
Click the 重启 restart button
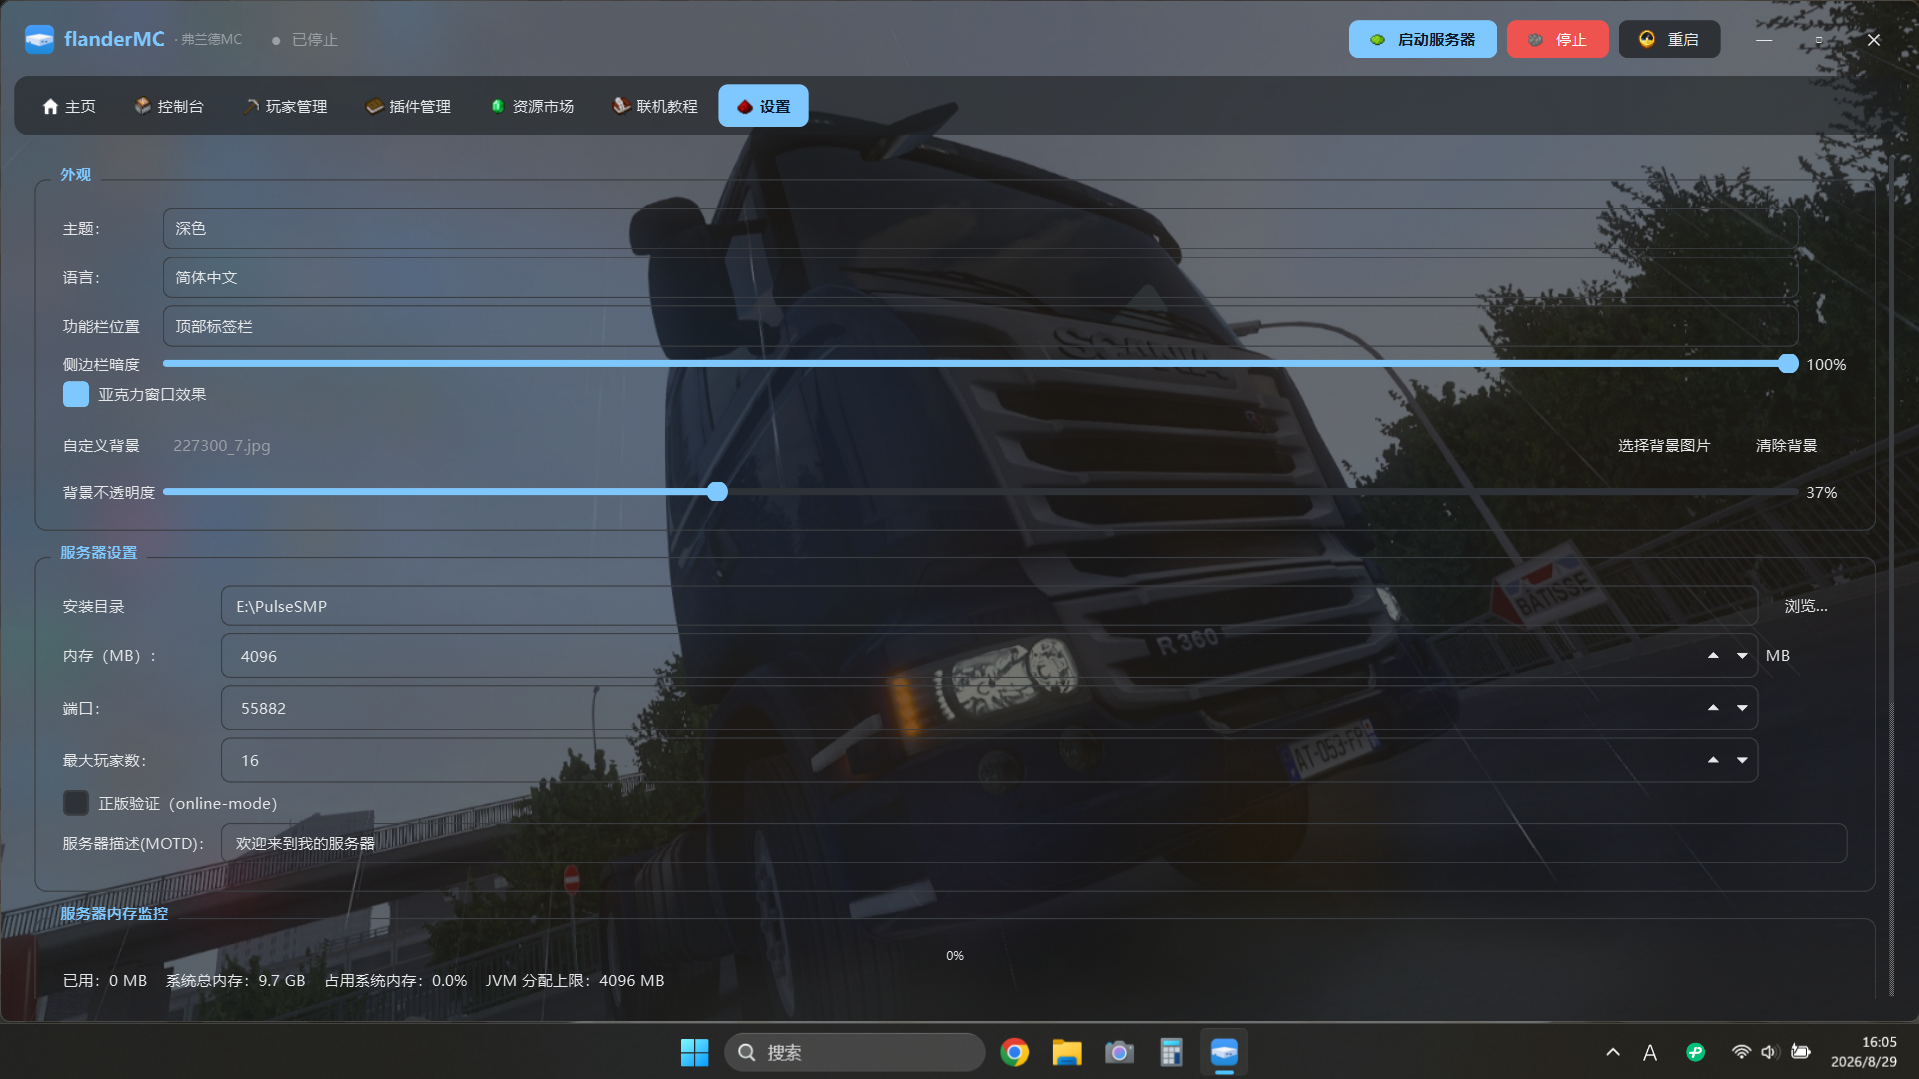pos(1669,39)
